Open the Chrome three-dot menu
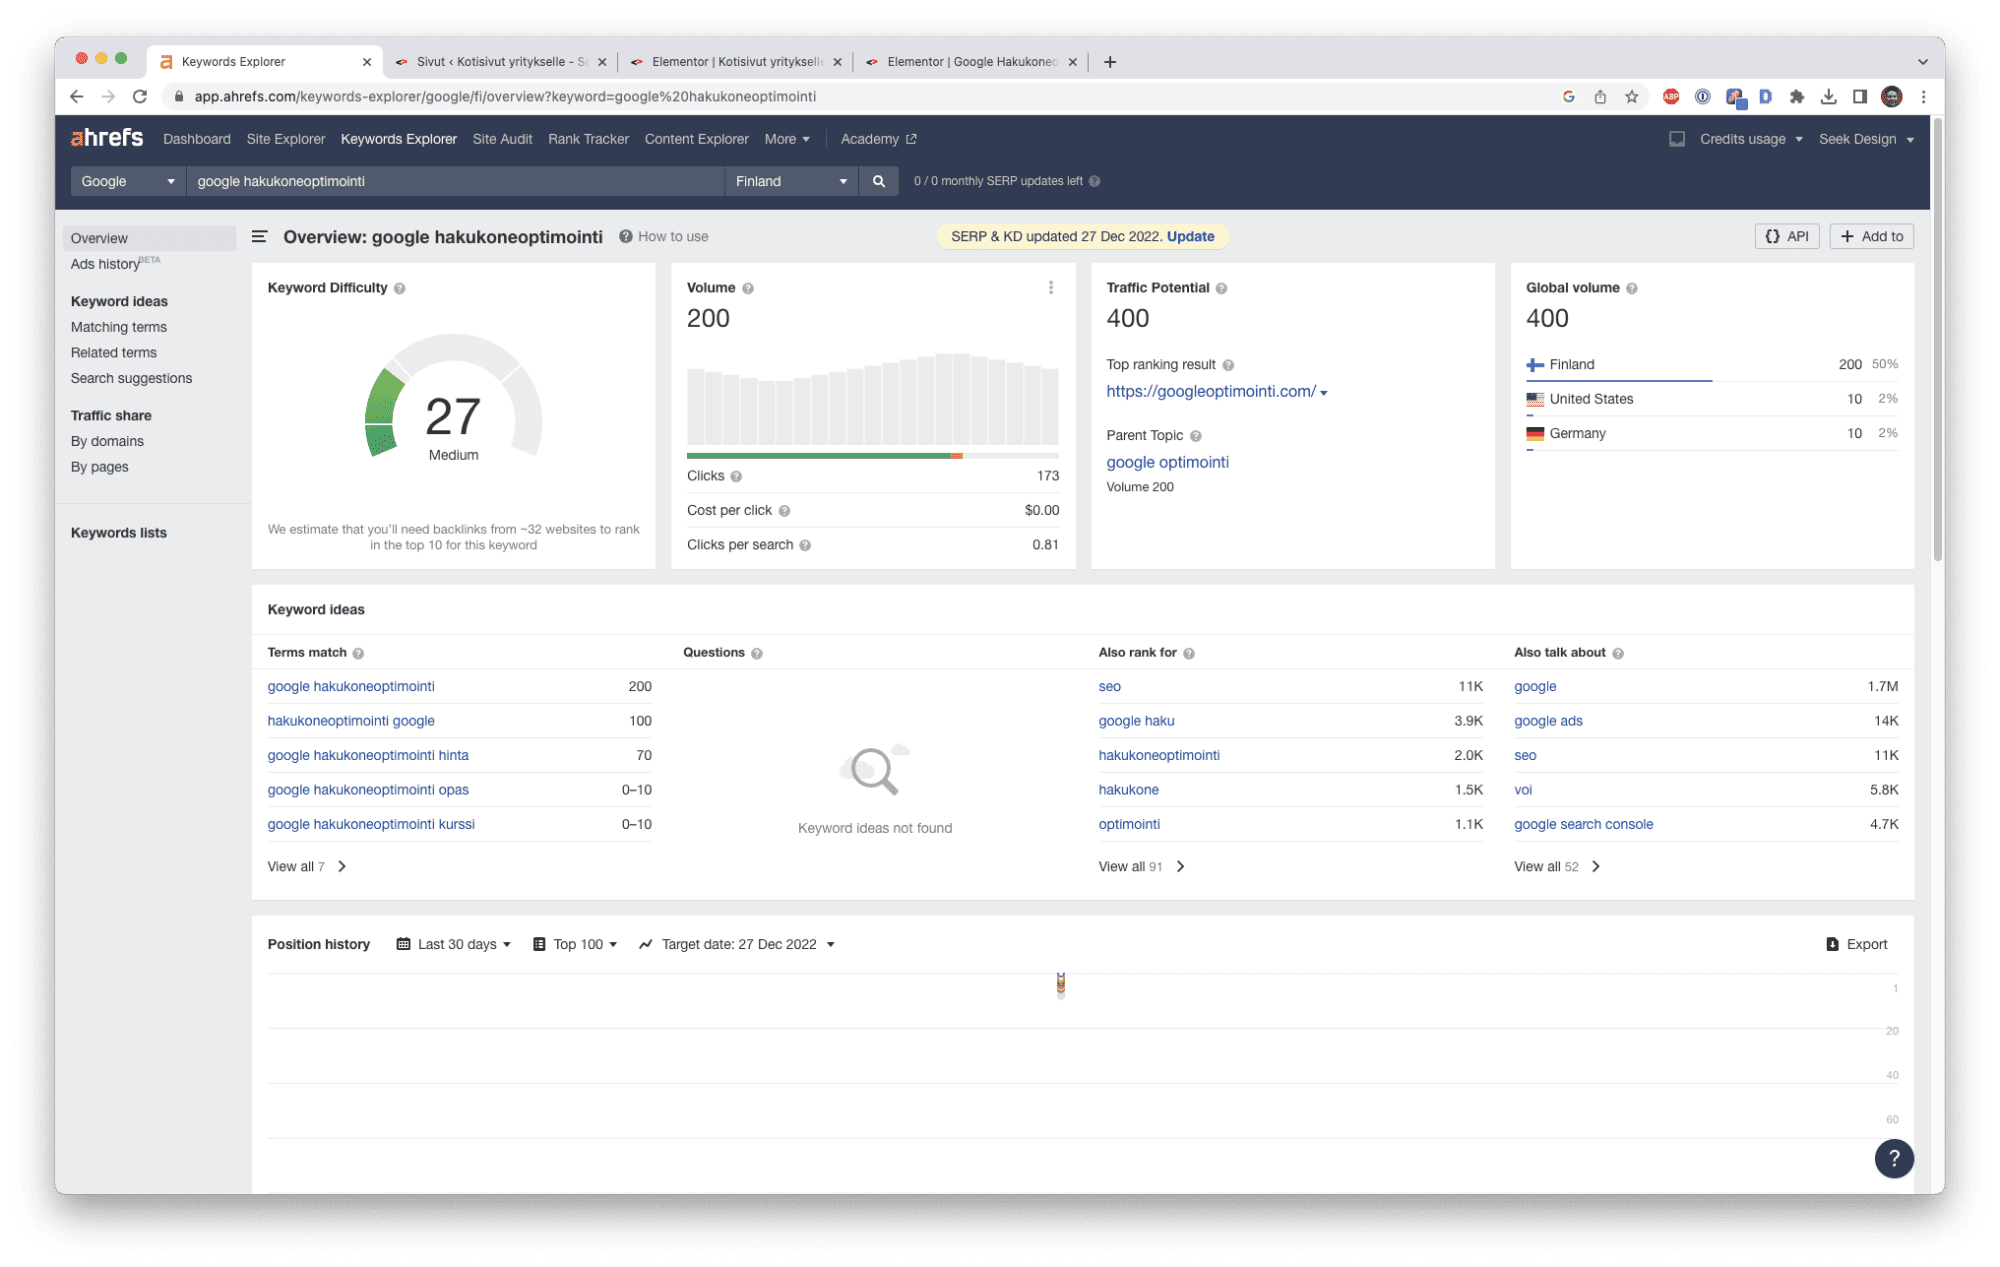The width and height of the screenshot is (2000, 1267). click(x=1923, y=96)
